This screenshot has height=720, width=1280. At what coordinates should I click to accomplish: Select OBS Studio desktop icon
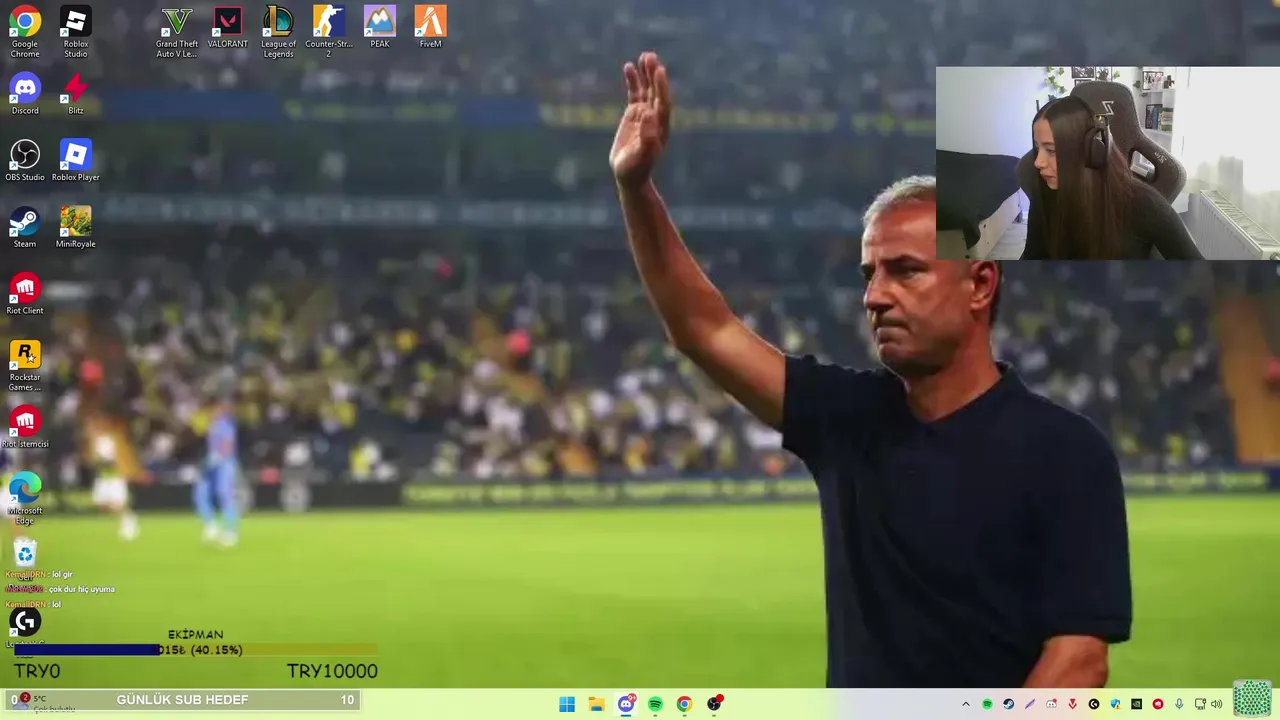point(25,161)
